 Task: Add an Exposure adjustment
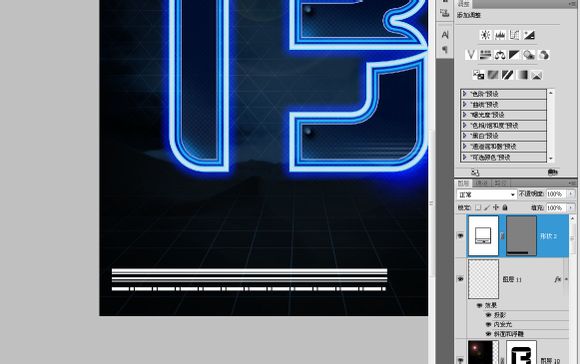click(x=529, y=35)
